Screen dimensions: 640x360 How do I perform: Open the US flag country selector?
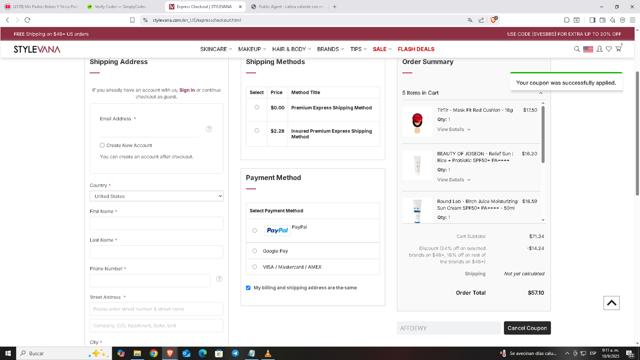(588, 49)
